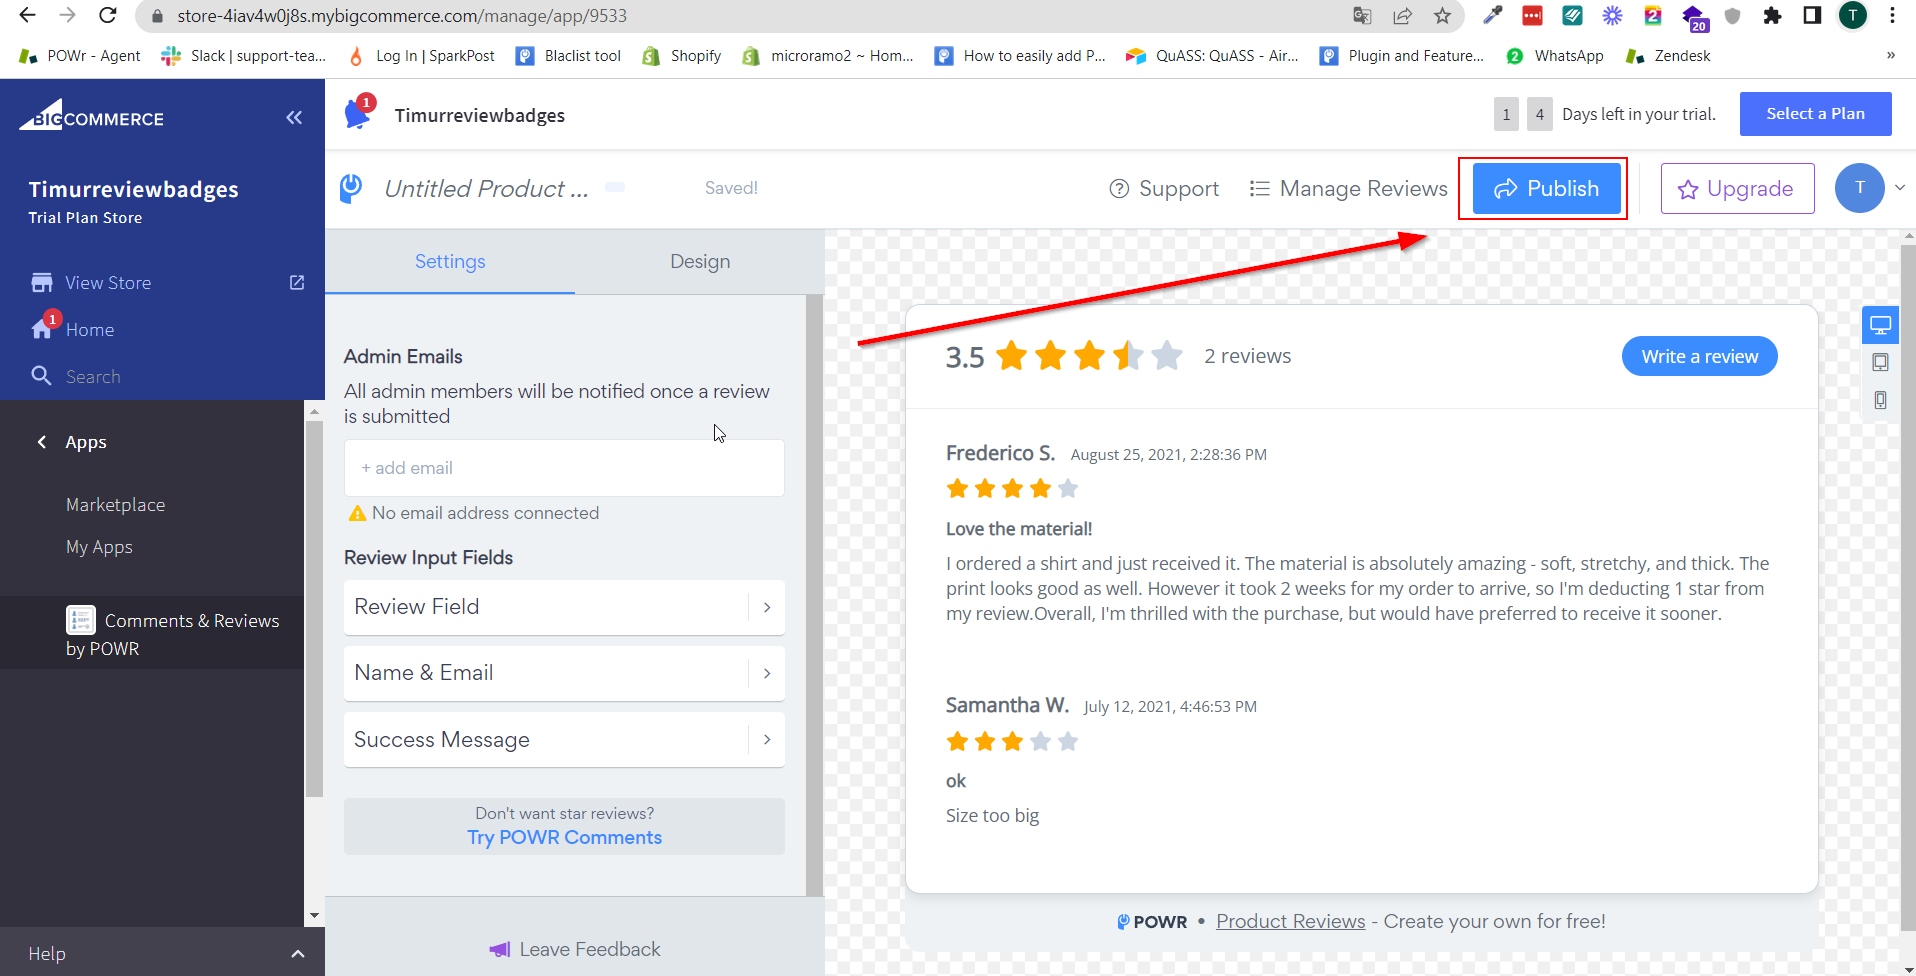Click the BigCommerce logo

(x=92, y=116)
